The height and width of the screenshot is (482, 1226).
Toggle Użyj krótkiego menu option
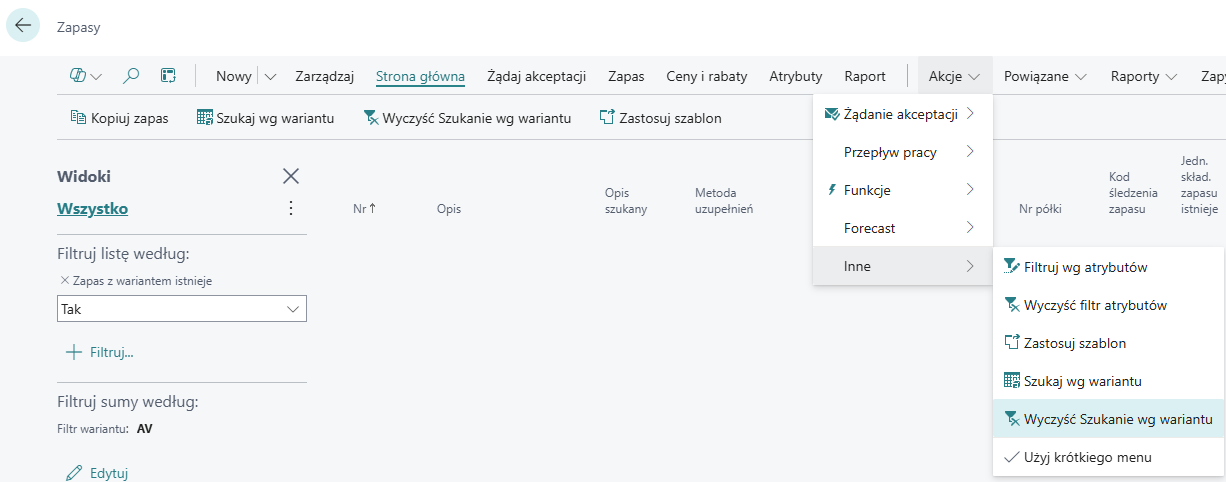coord(1087,457)
